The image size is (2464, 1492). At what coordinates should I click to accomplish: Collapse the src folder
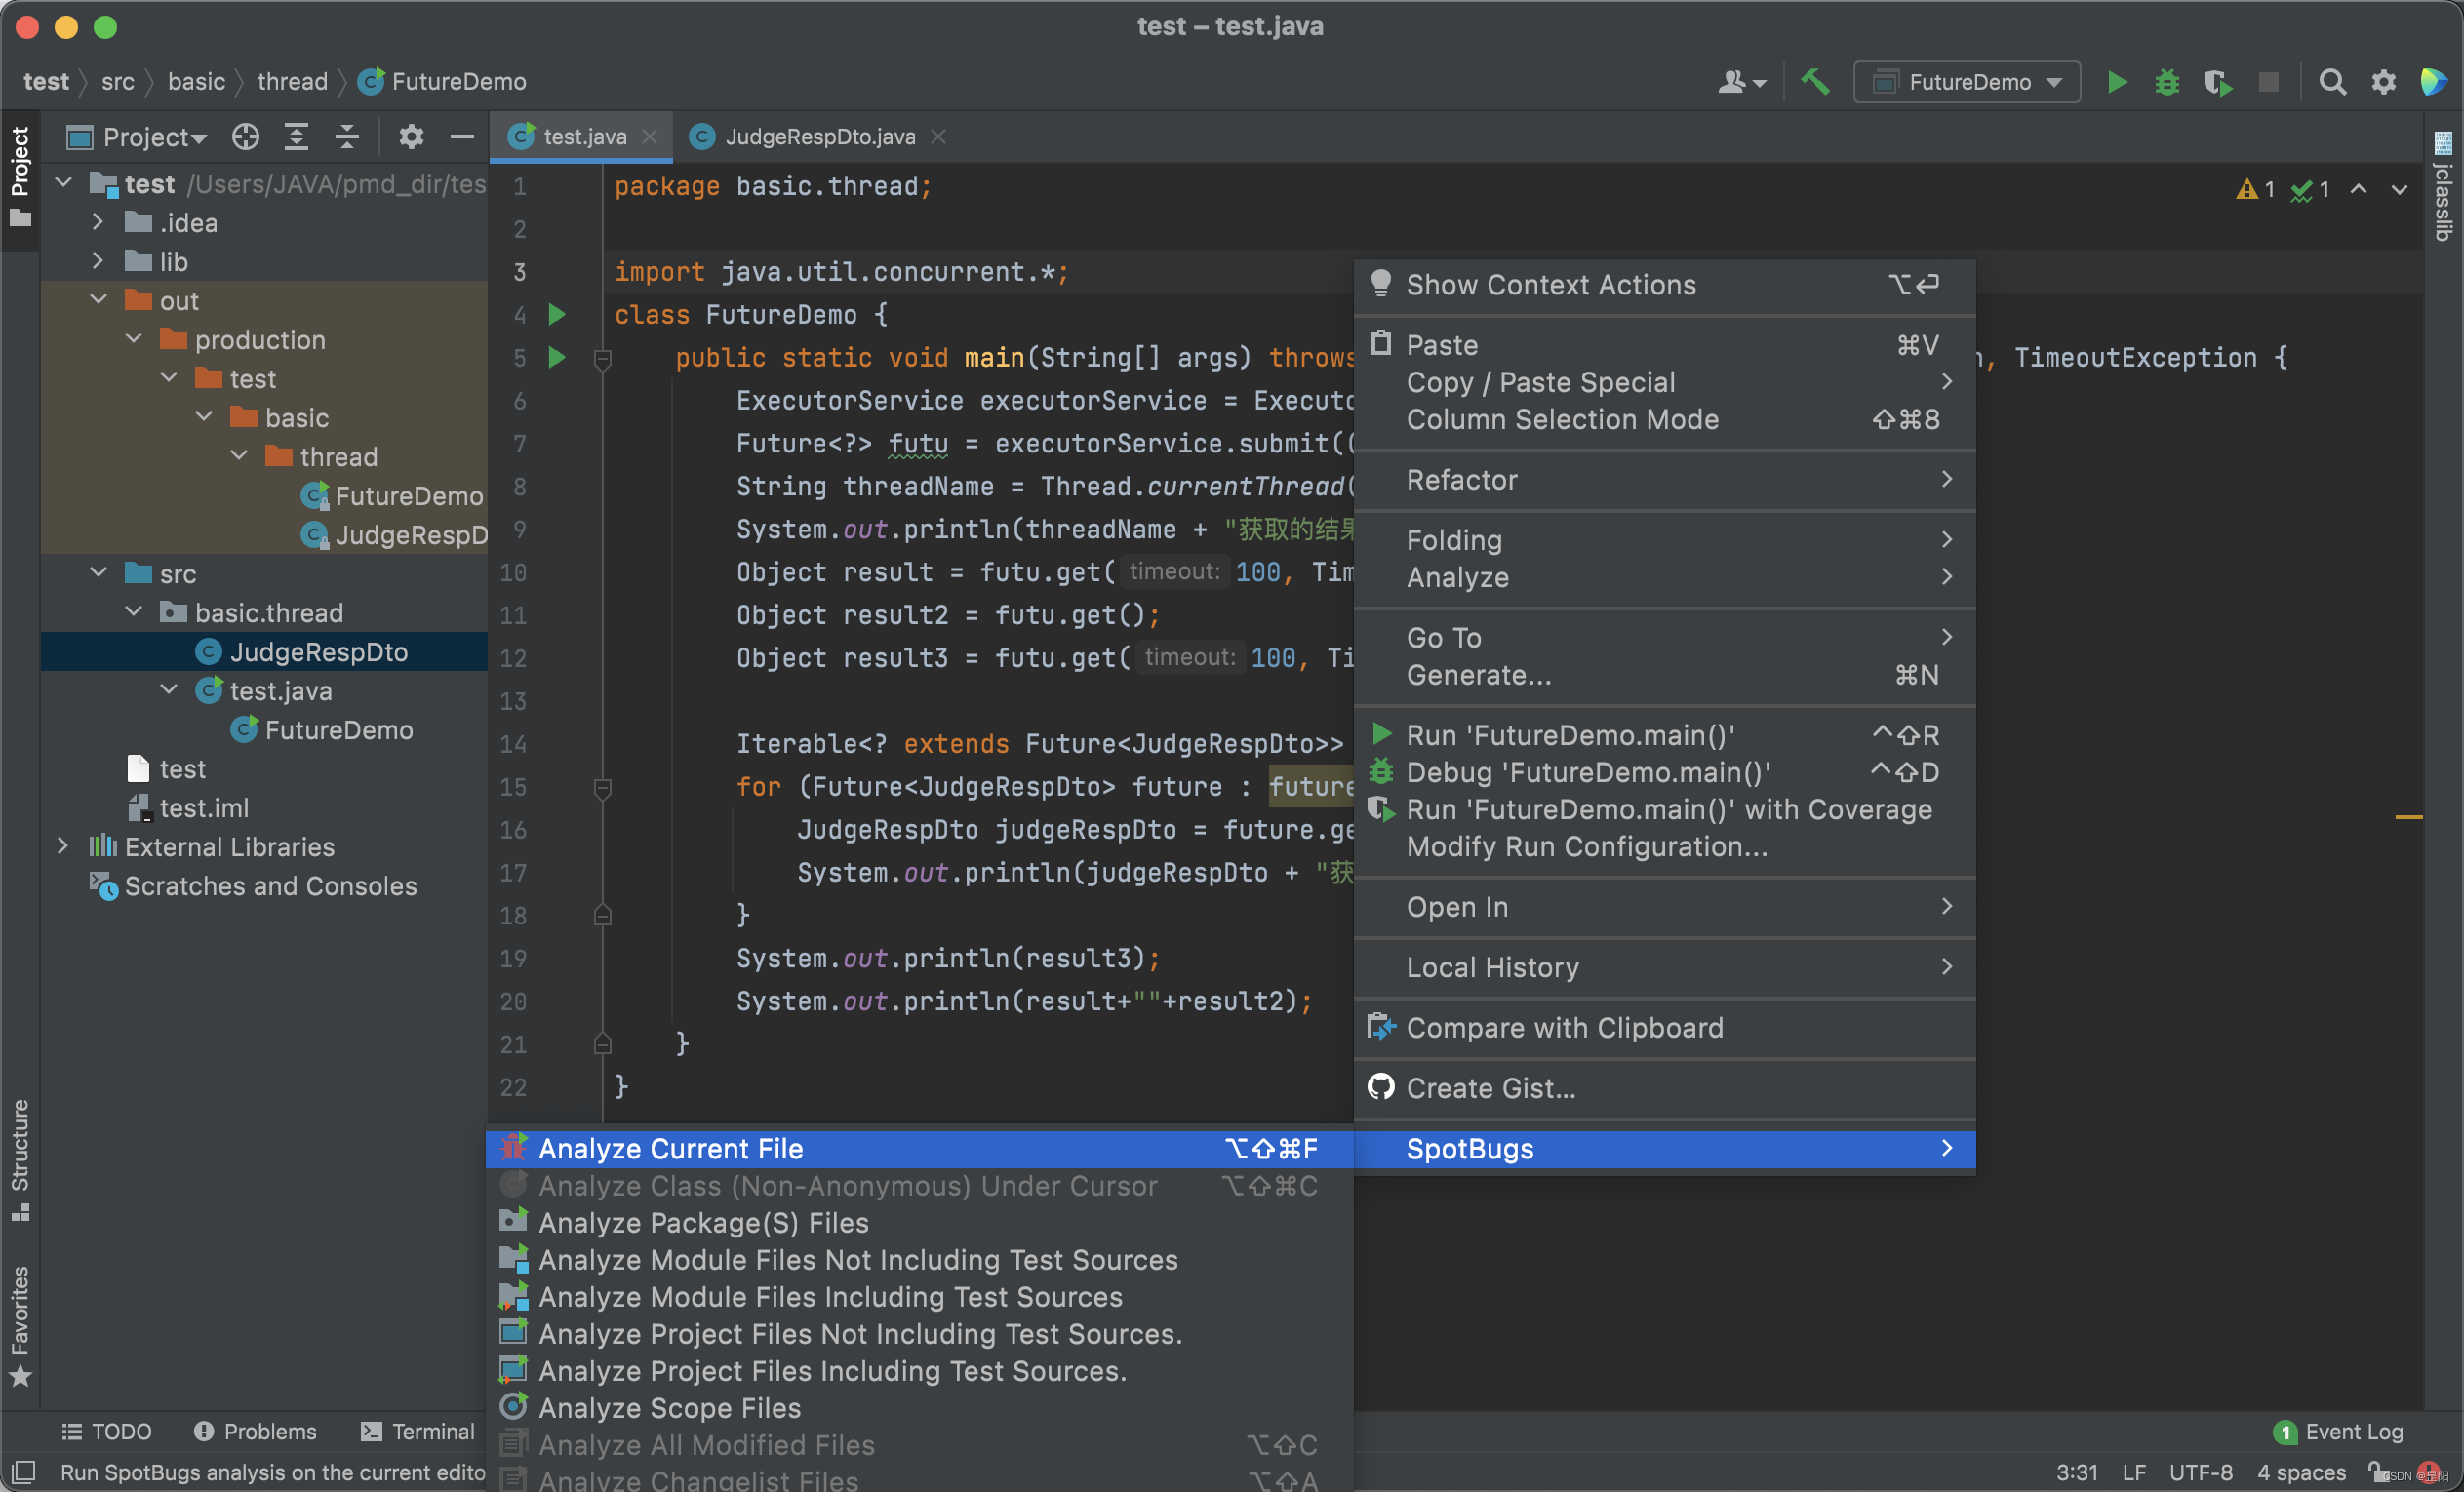pyautogui.click(x=98, y=573)
